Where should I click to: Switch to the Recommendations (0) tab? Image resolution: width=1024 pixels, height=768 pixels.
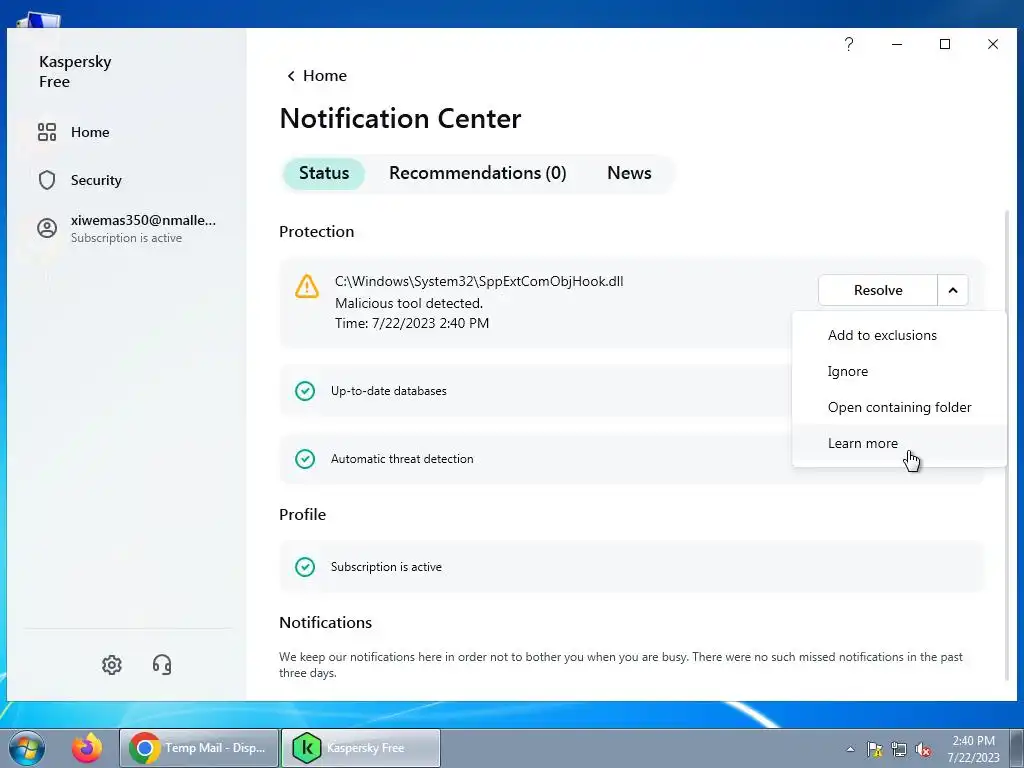pyautogui.click(x=477, y=173)
